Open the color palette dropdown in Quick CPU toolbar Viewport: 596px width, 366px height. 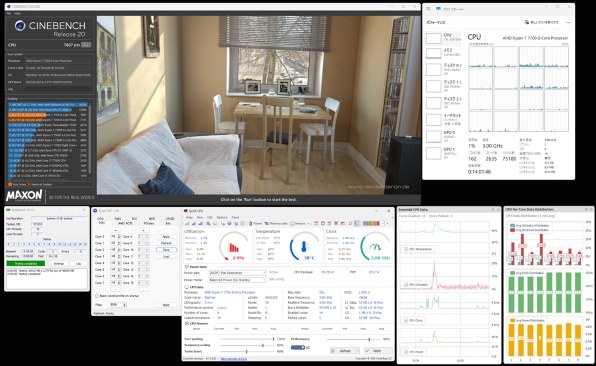coord(382,223)
